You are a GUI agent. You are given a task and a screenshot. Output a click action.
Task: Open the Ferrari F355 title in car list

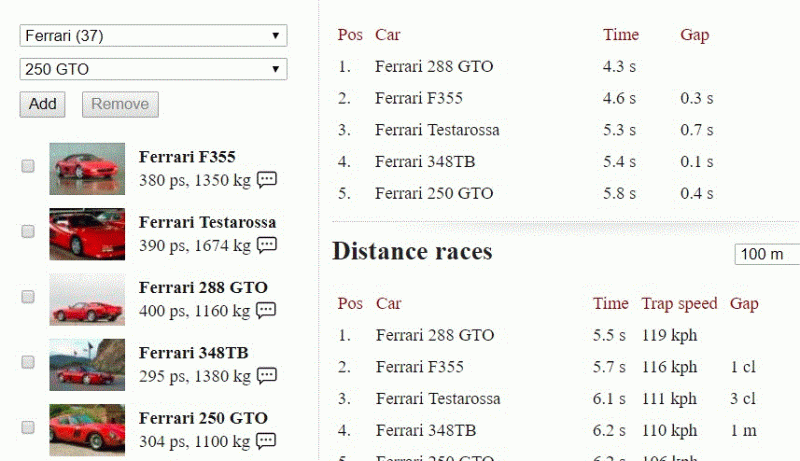pos(187,157)
